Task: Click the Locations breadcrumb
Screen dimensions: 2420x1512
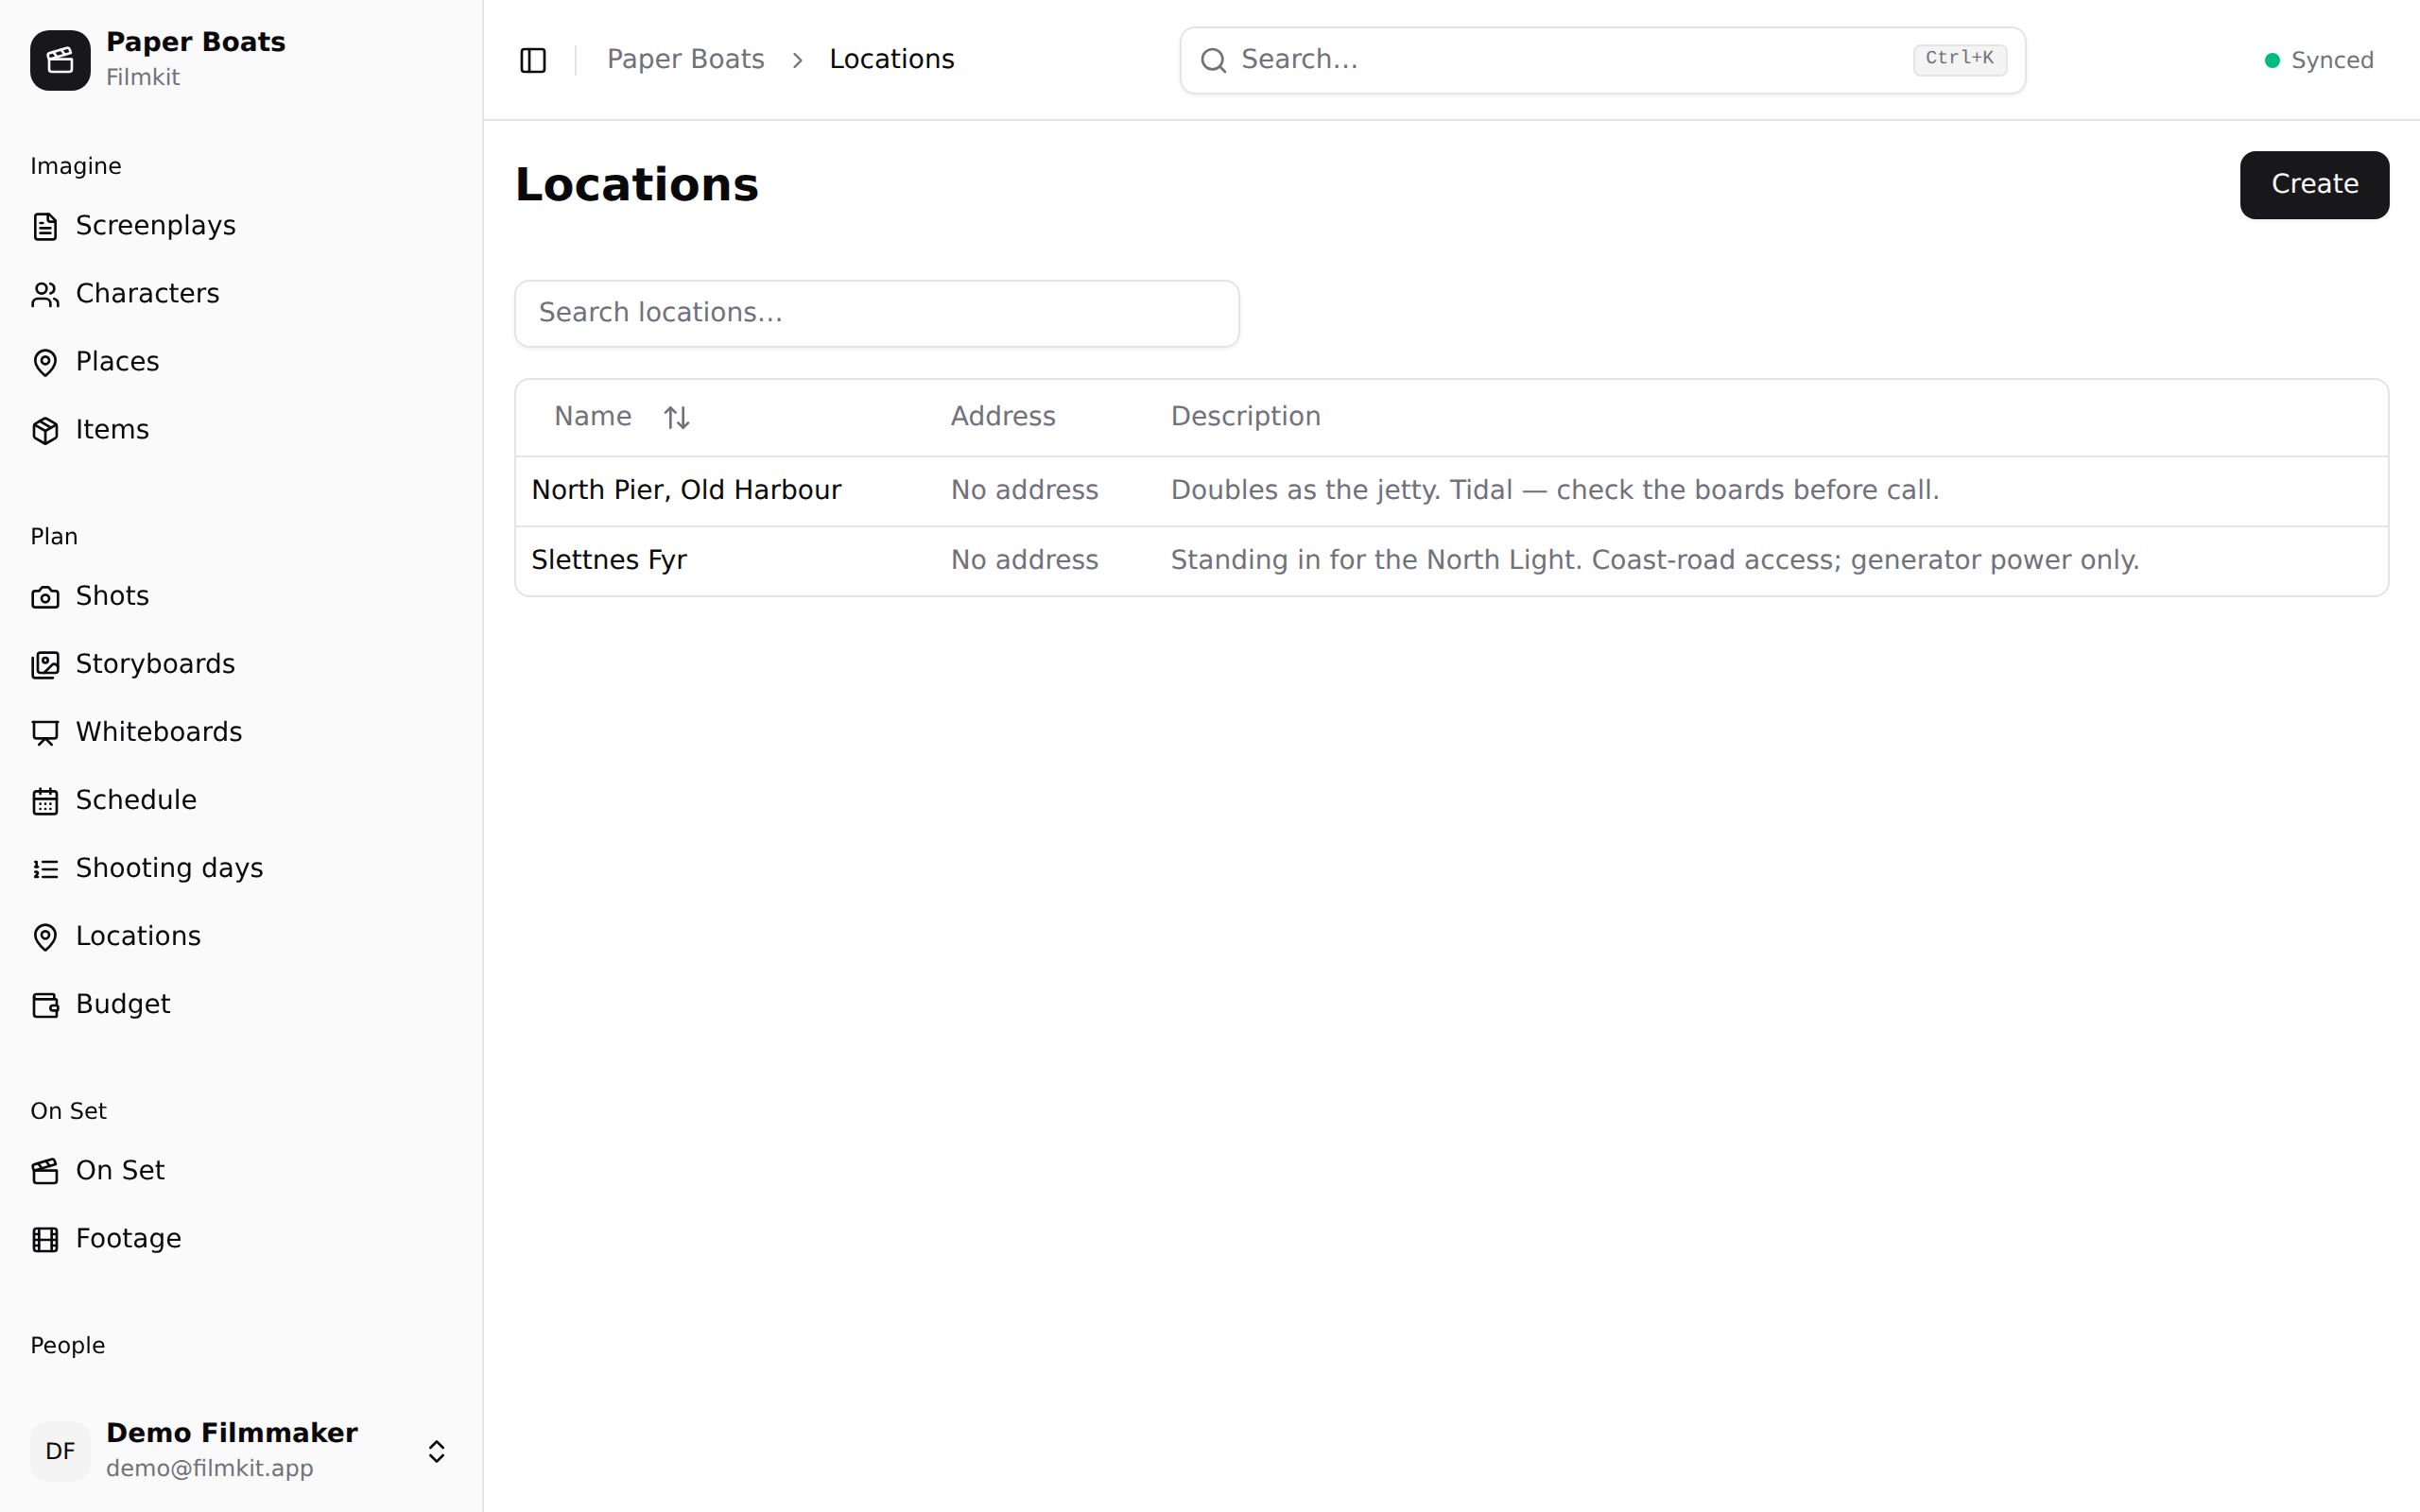Action: [891, 59]
